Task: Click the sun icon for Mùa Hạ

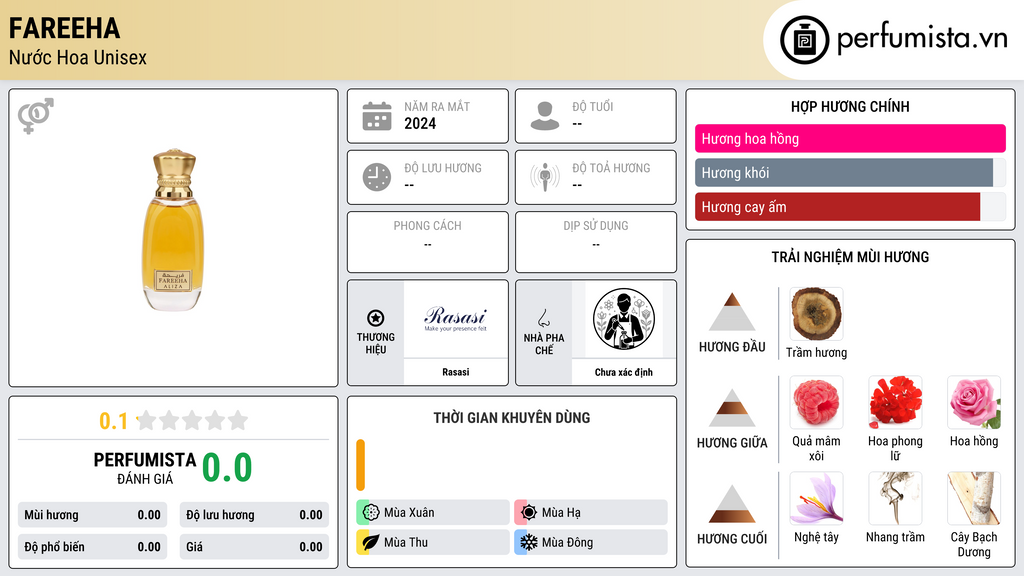Action: click(x=529, y=513)
